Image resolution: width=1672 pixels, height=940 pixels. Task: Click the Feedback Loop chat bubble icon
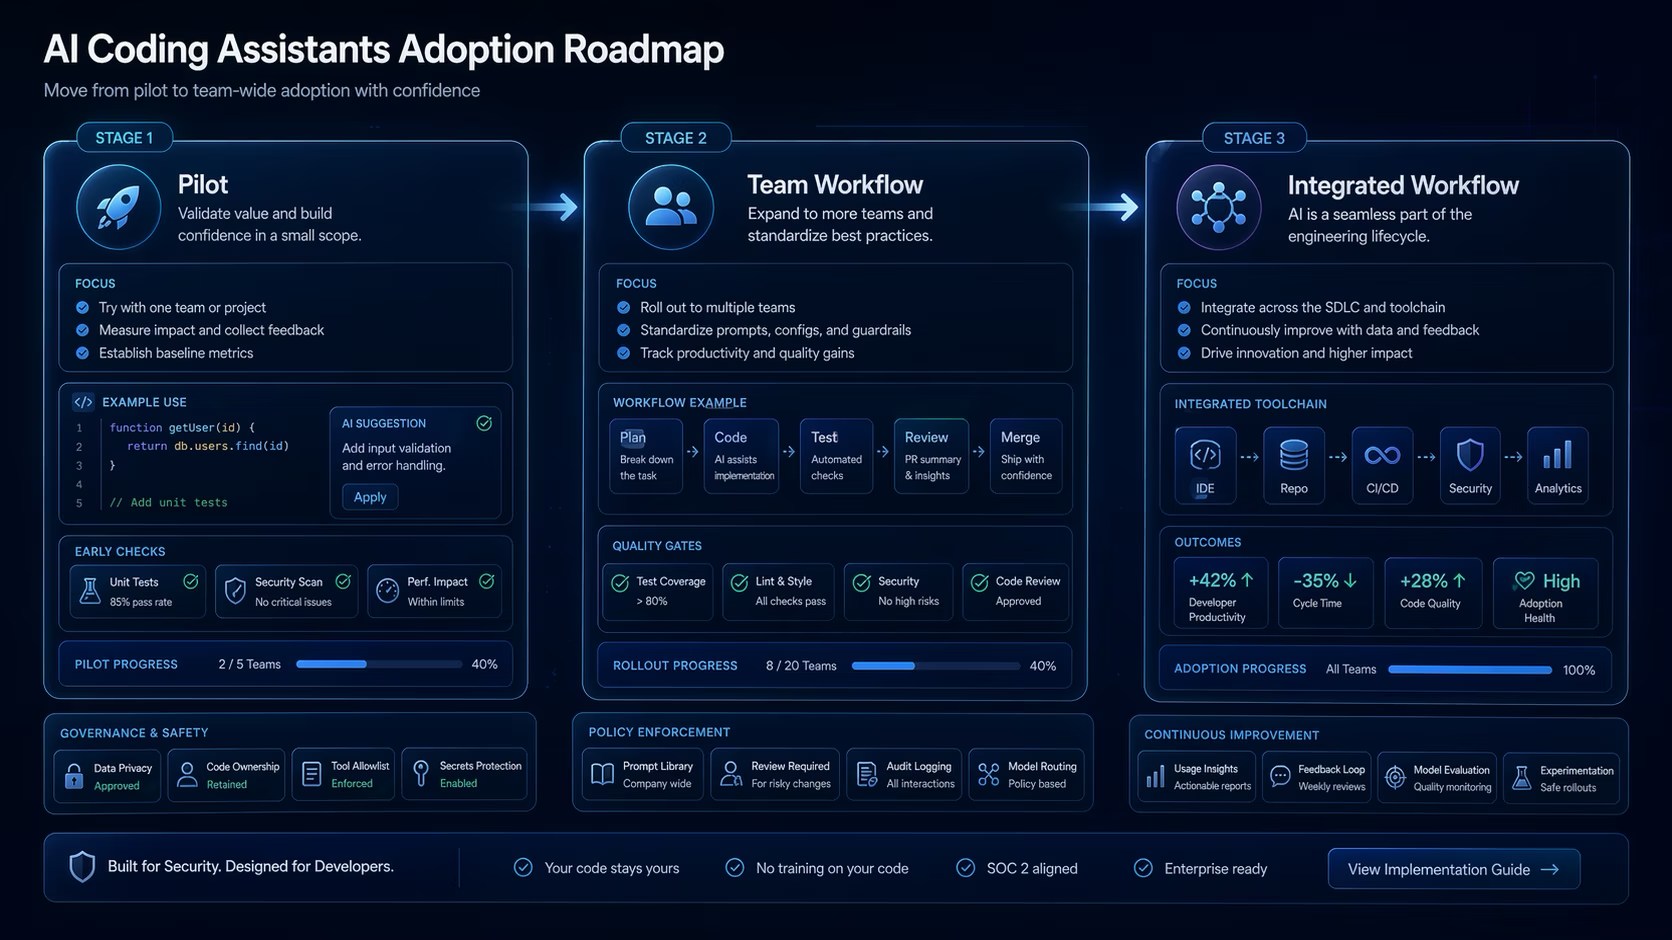[x=1280, y=776]
